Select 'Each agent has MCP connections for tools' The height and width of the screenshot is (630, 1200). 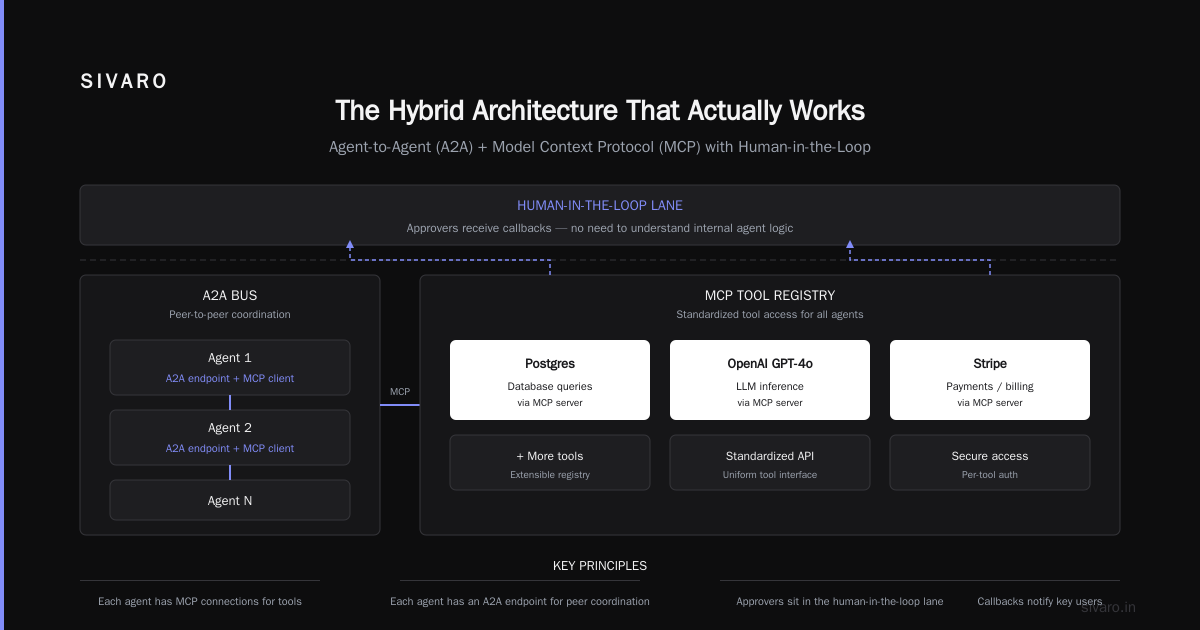[x=200, y=602]
